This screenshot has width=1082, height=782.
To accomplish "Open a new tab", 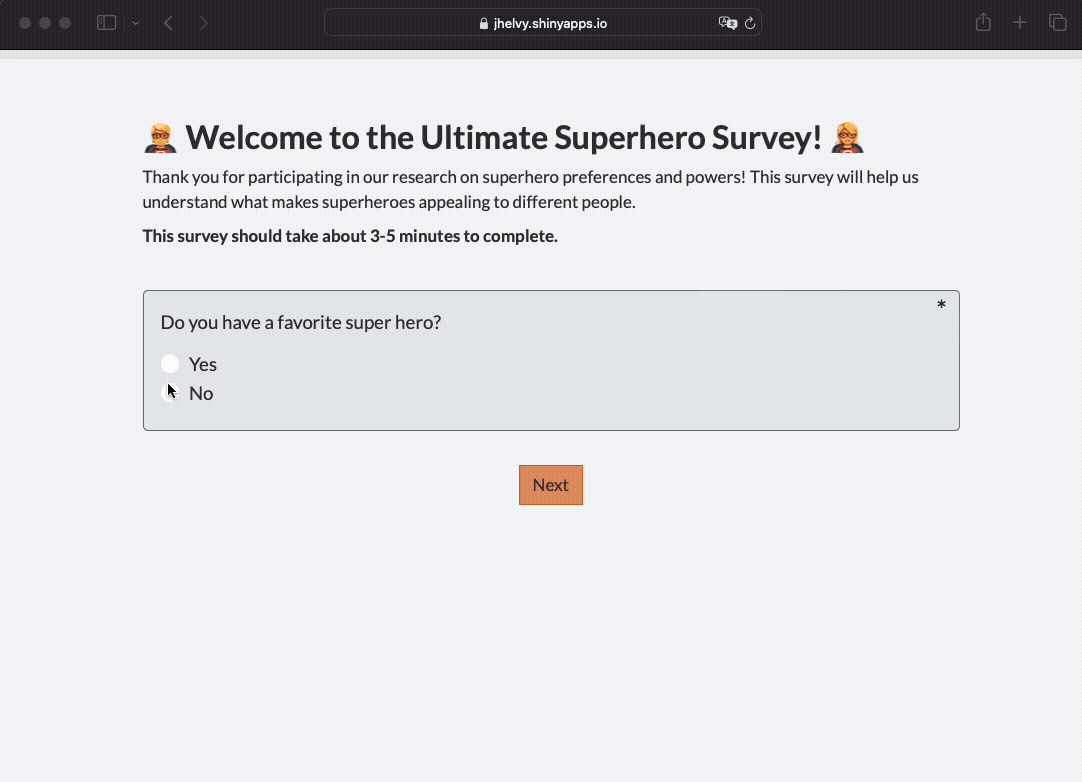I will [x=1020, y=23].
